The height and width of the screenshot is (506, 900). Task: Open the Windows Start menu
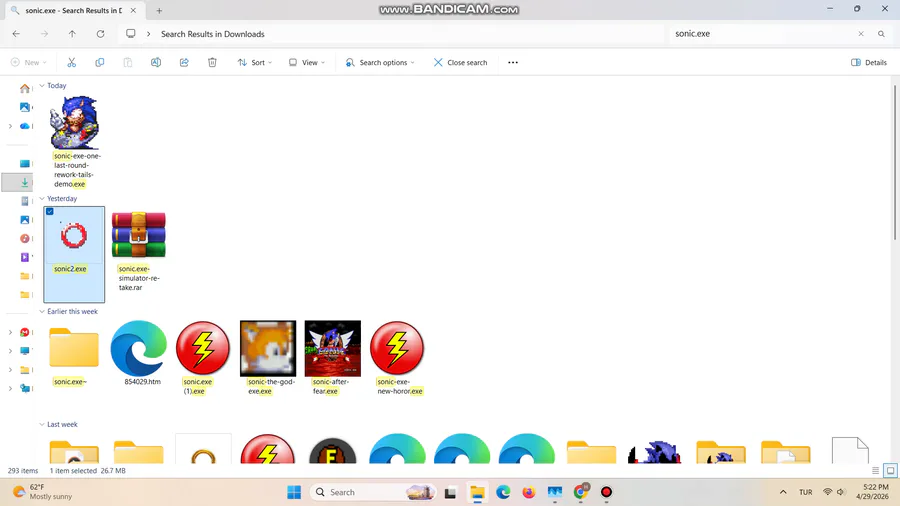pos(294,492)
